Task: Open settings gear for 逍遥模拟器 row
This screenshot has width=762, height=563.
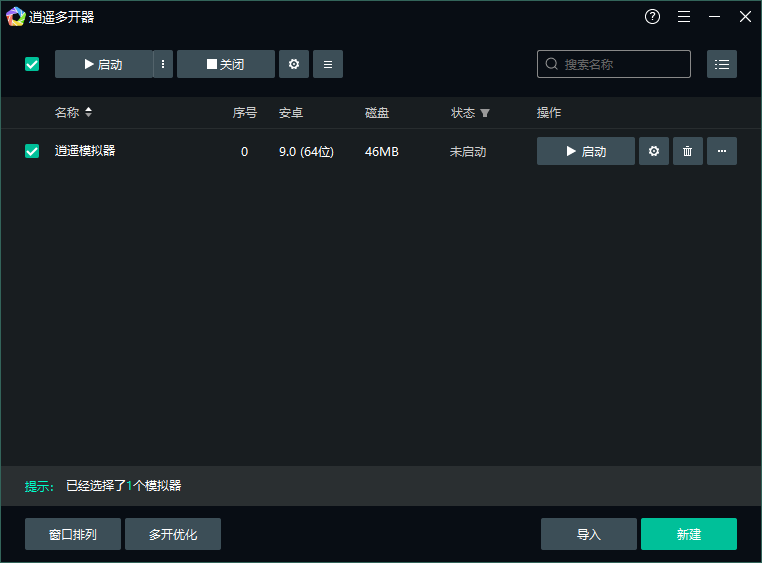Action: click(654, 151)
